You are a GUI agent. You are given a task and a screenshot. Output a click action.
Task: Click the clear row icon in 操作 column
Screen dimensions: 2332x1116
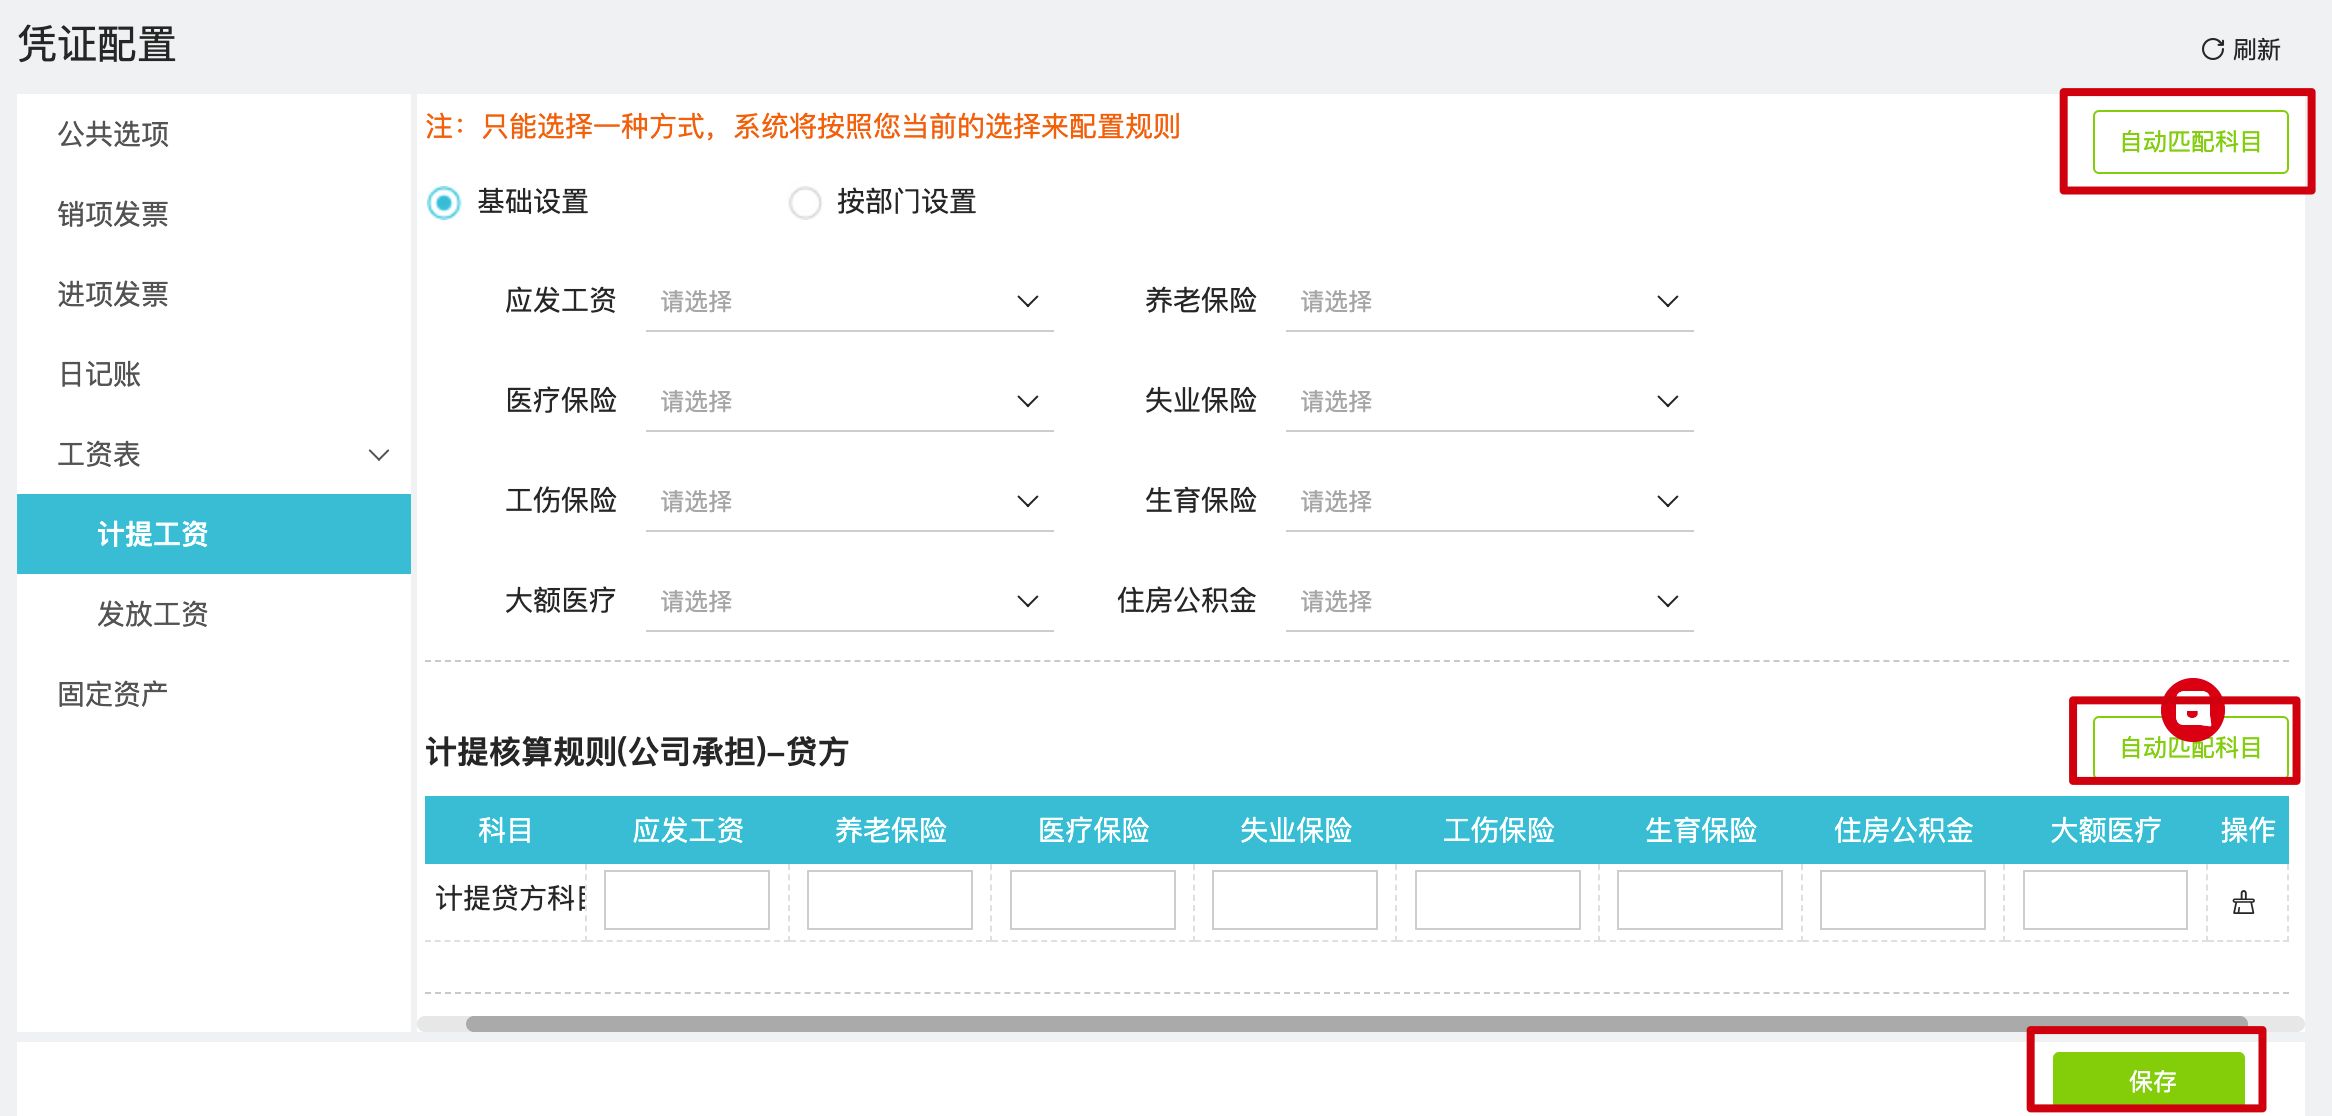click(2243, 903)
